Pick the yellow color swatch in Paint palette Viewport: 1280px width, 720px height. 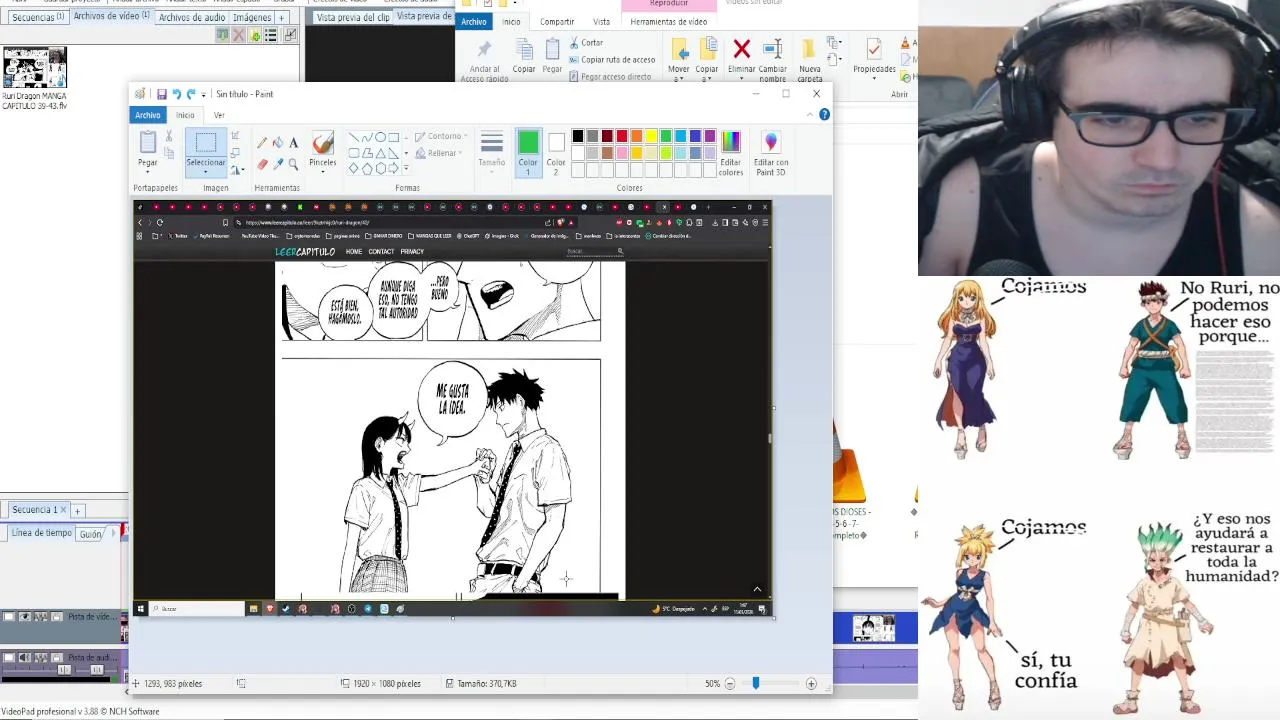tap(651, 136)
